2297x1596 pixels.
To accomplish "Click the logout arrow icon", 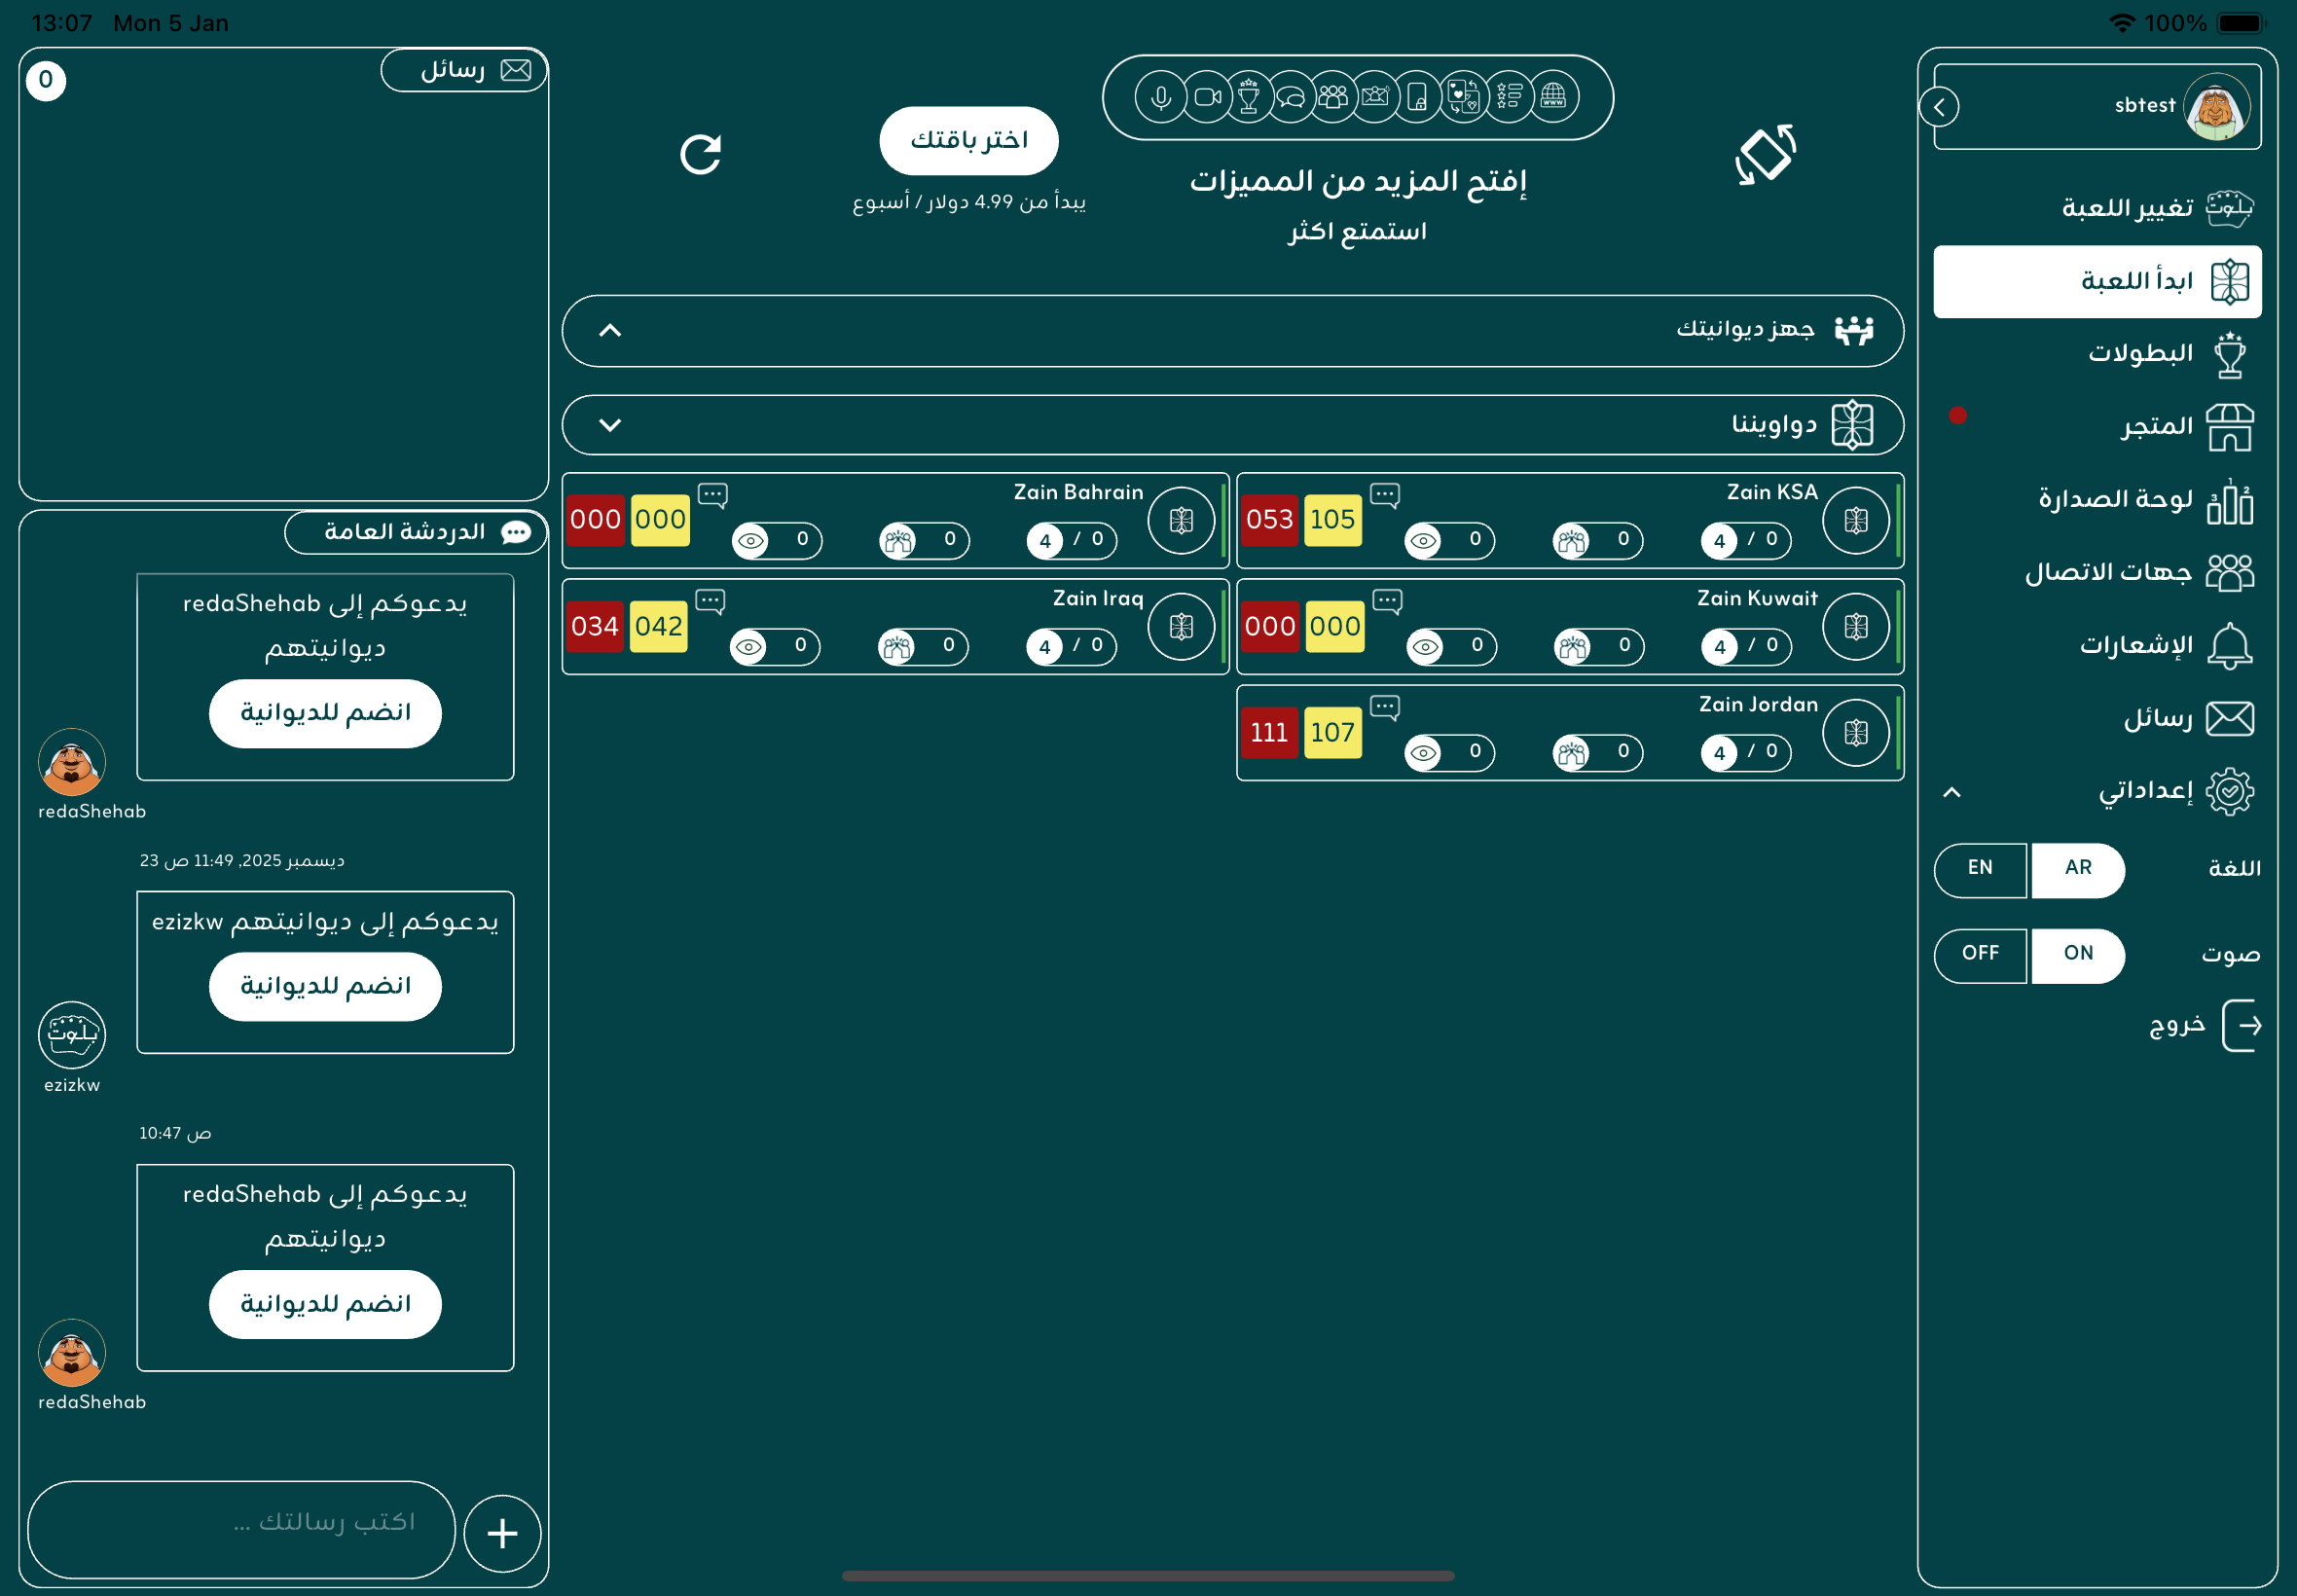I will pos(2242,1025).
